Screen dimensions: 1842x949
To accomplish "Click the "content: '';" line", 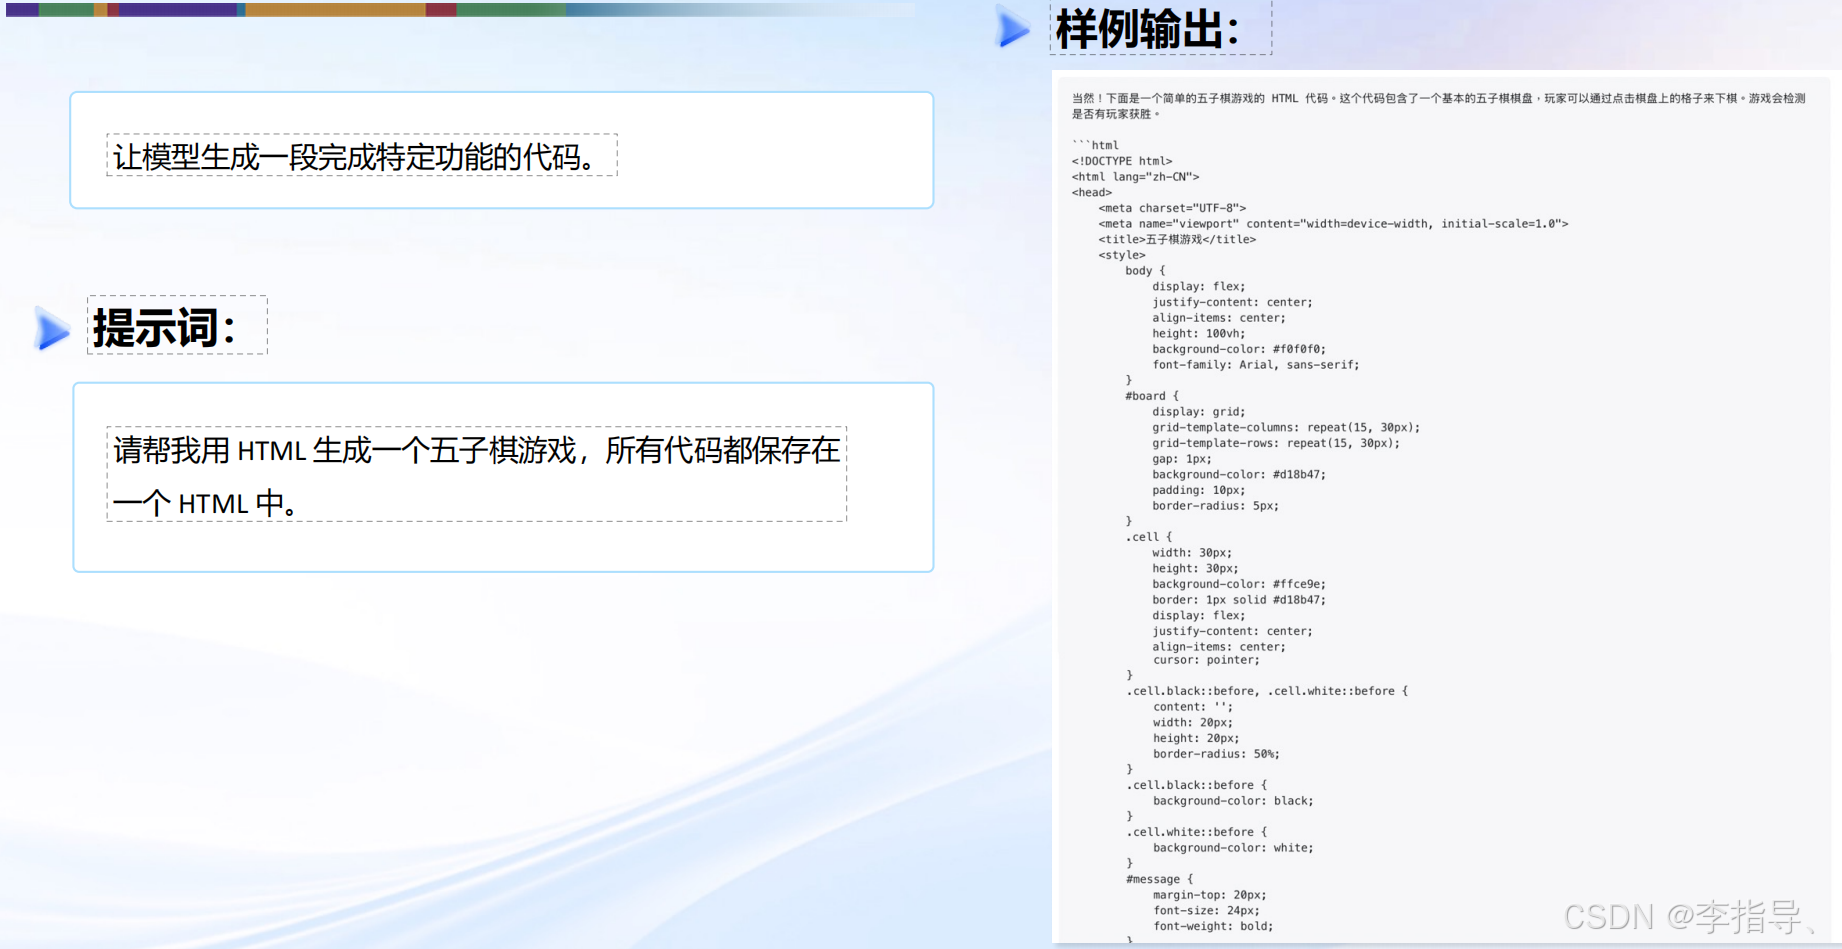I will coord(1193,707).
